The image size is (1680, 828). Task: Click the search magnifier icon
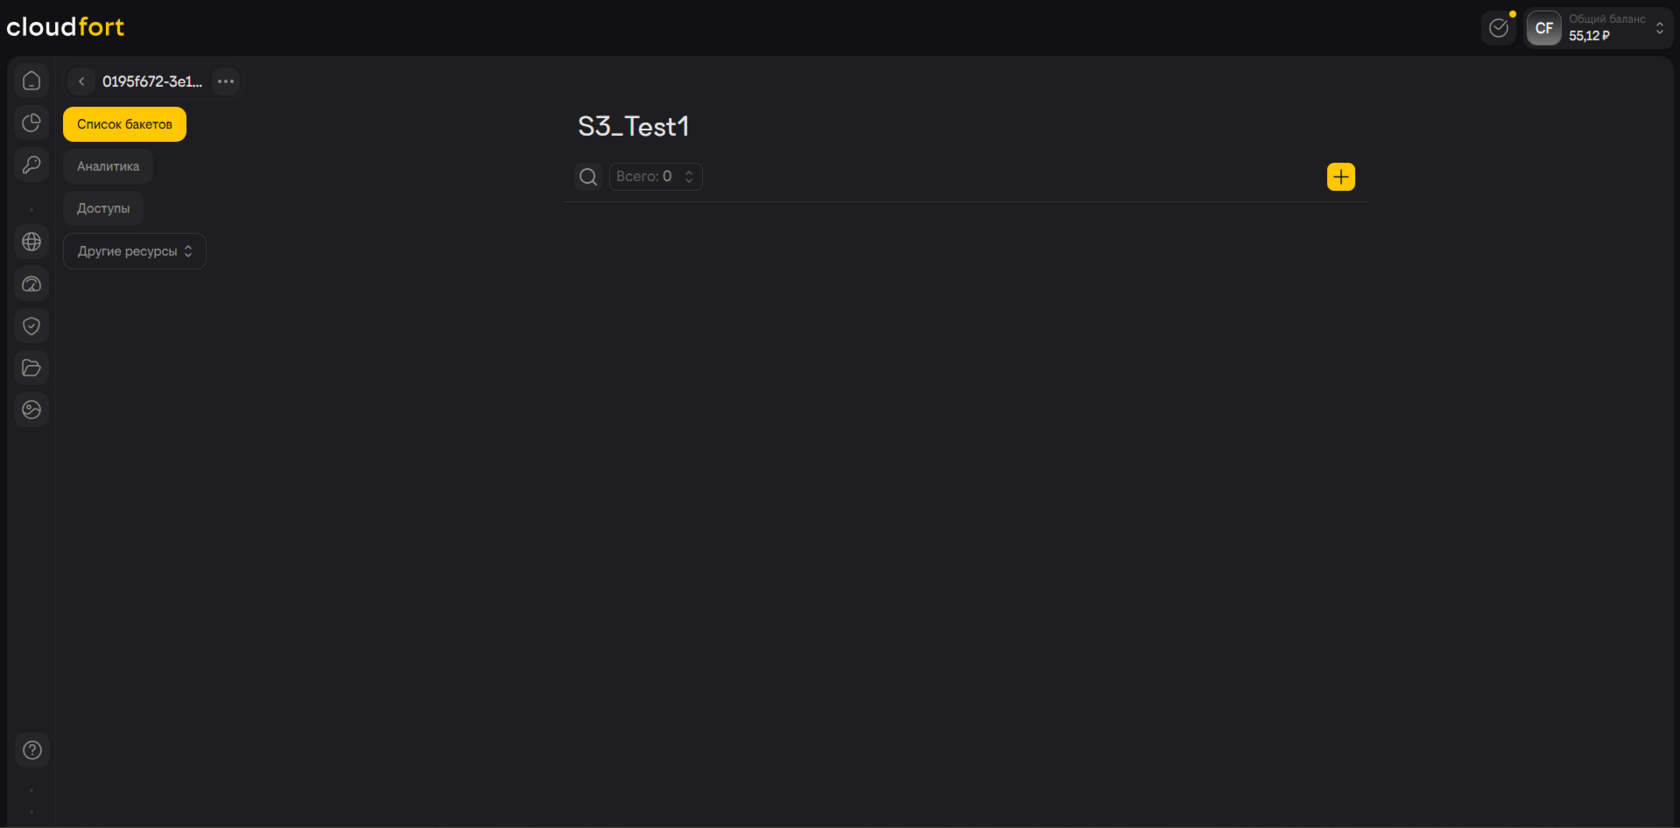click(588, 177)
